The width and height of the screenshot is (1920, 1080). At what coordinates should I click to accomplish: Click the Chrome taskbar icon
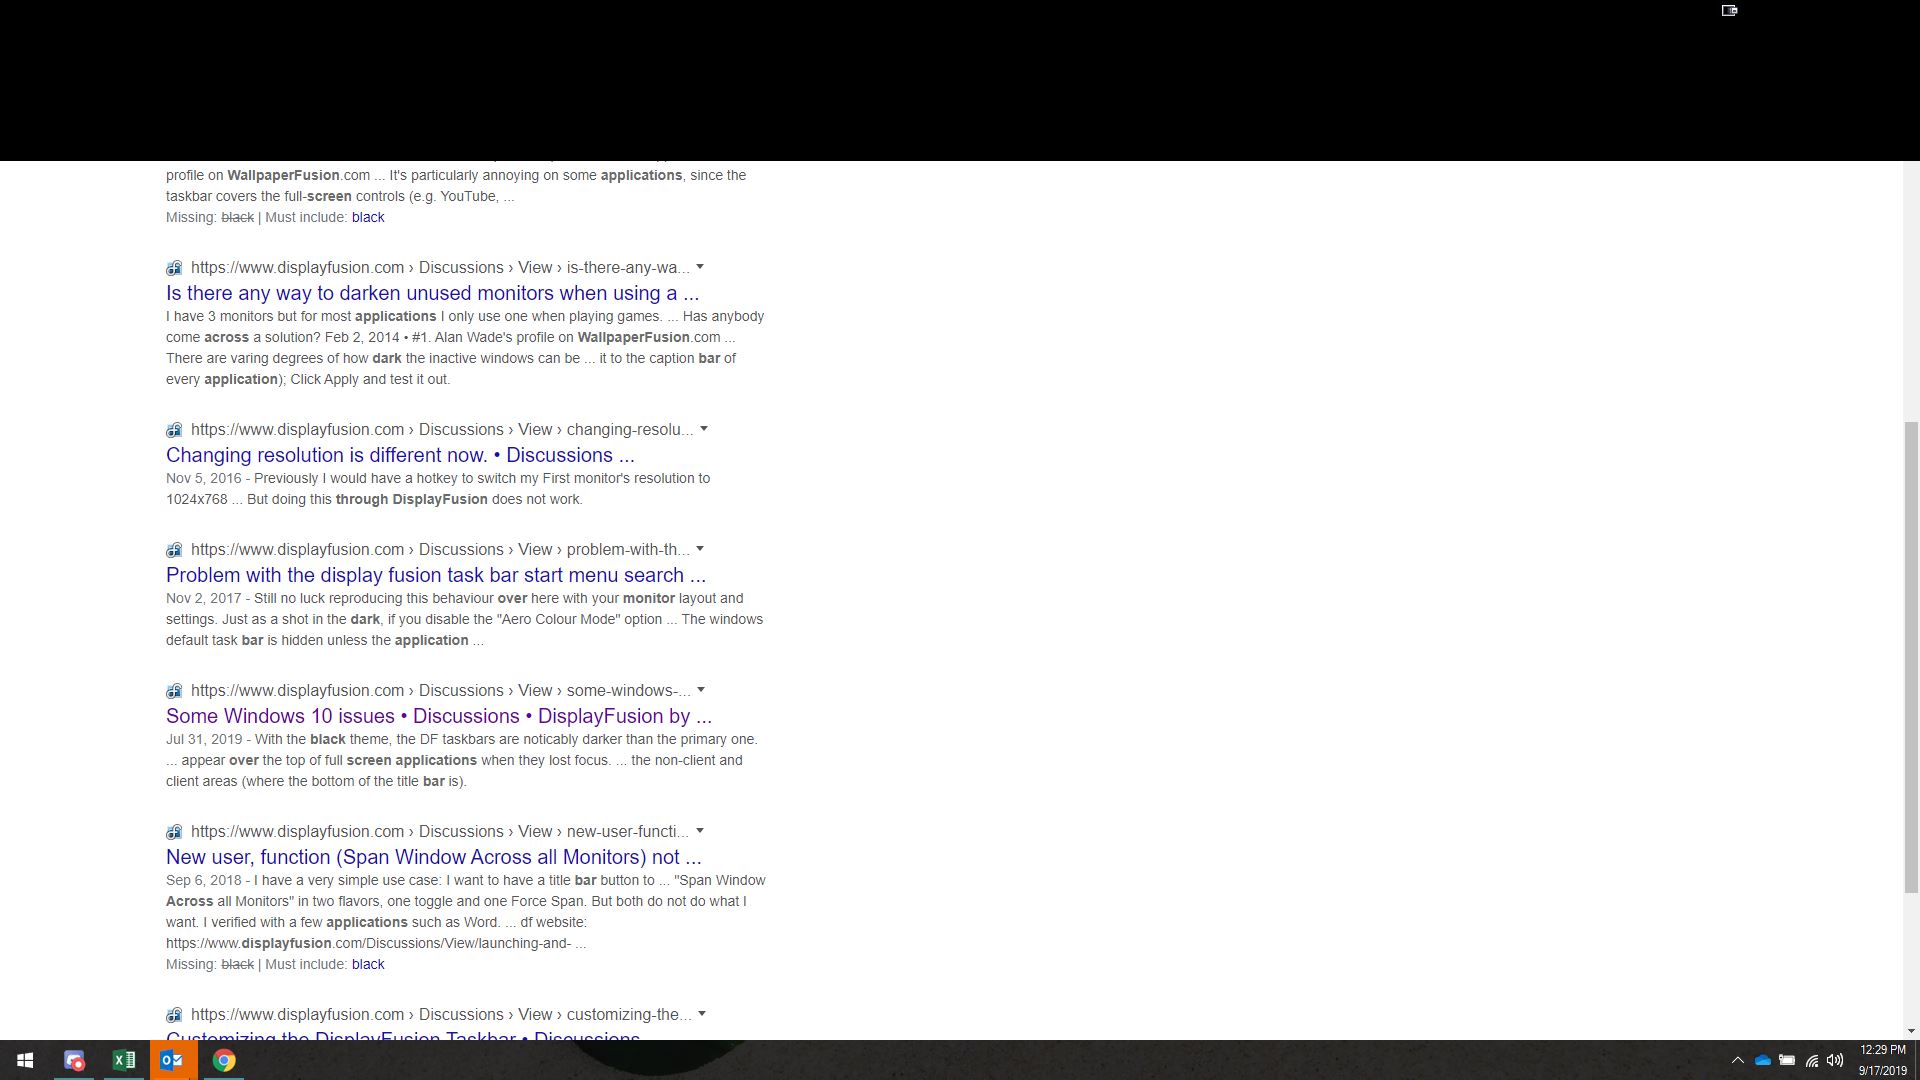coord(224,1060)
